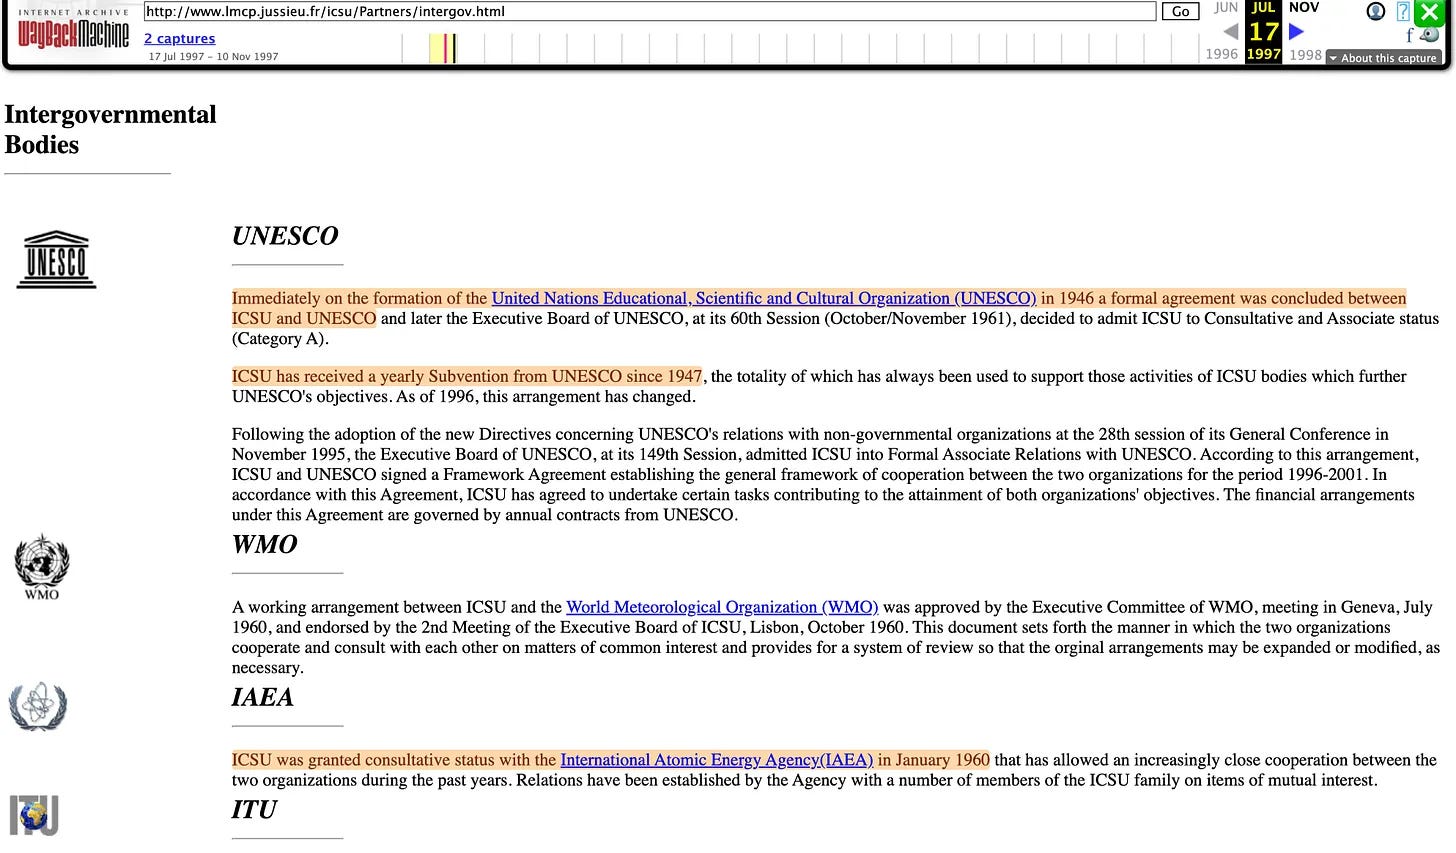Viewport: 1456px width, 853px height.
Task: Expand About this capture dropdown
Action: (x=1383, y=58)
